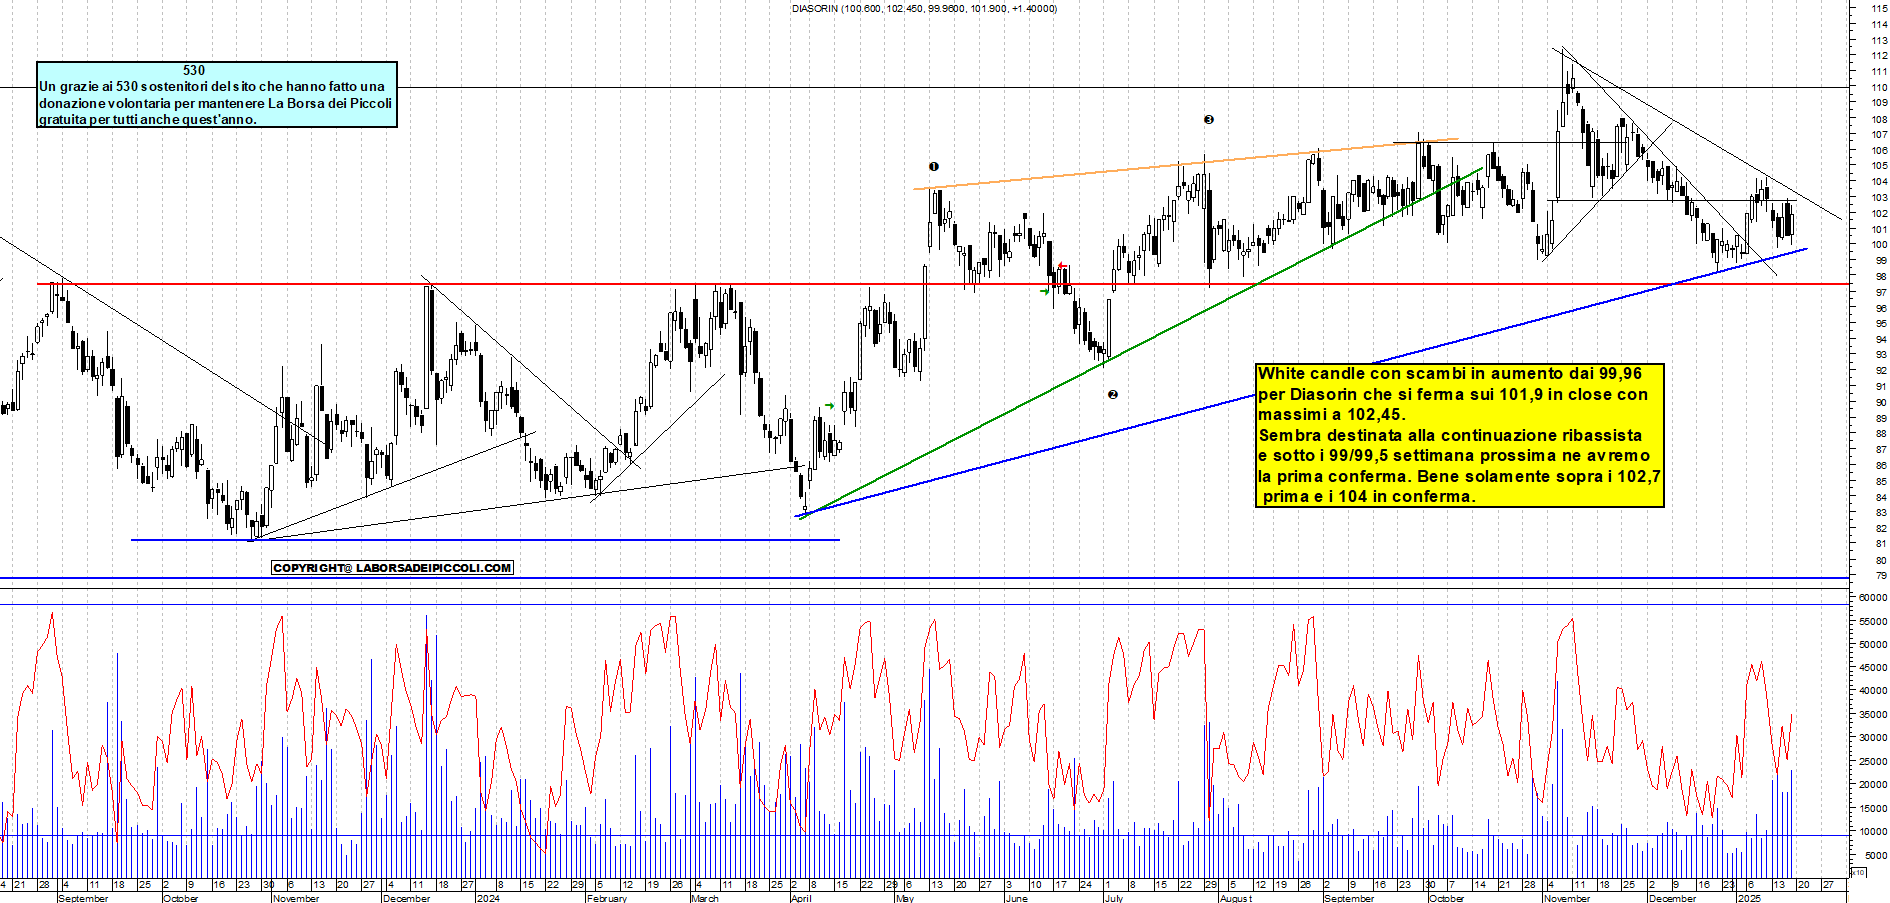Image resolution: width=1890 pixels, height=903 pixels.
Task: Click the 'April' month label
Action: tap(801, 898)
